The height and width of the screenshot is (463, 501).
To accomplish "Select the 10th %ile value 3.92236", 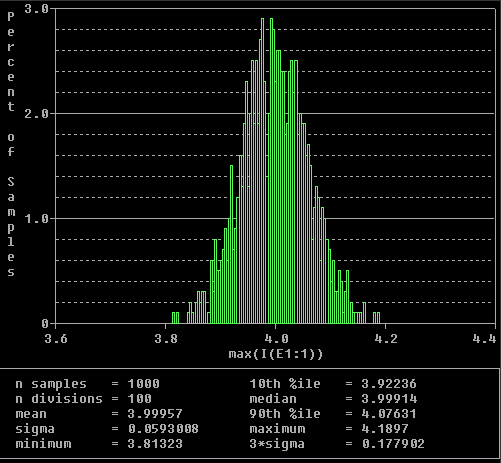I will click(x=389, y=384).
